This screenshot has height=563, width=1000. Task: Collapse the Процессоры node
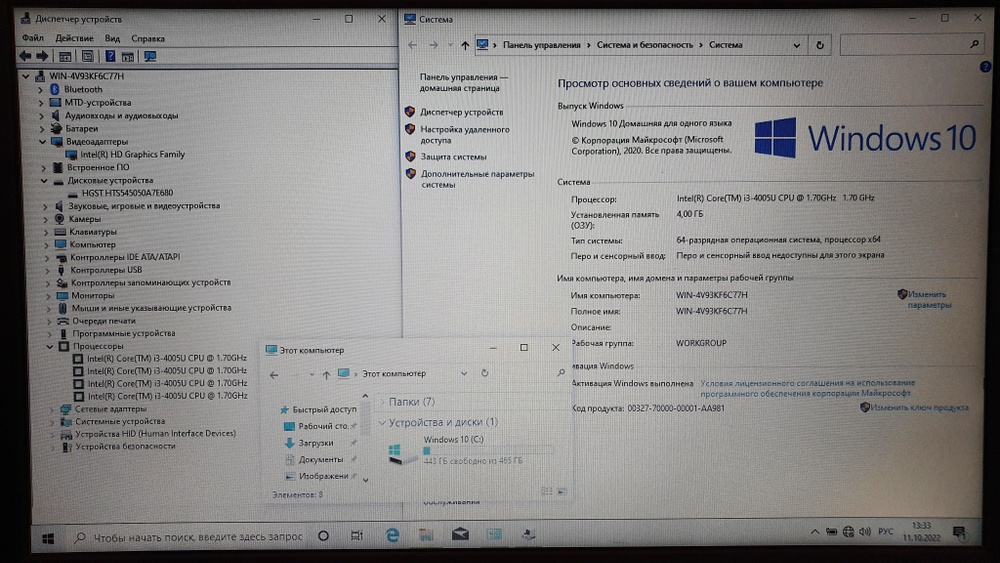coord(50,346)
